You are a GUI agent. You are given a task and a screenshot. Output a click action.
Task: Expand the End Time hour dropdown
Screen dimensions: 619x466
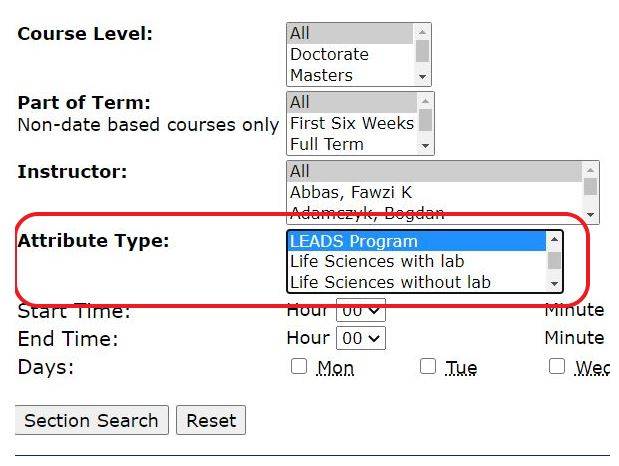click(x=360, y=338)
